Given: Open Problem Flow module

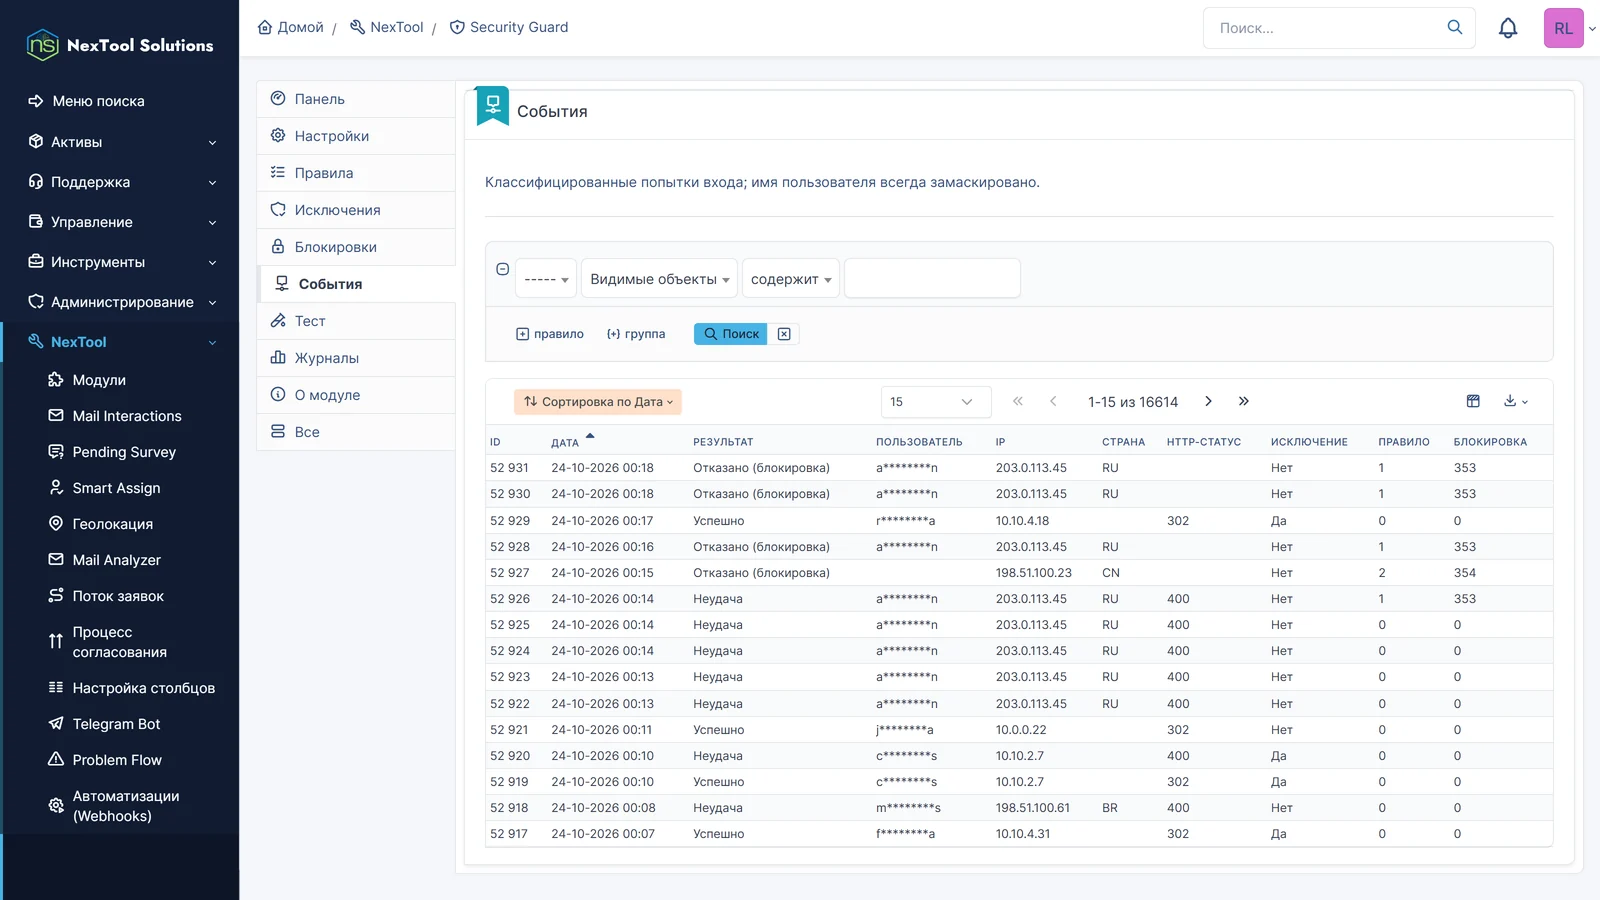Looking at the screenshot, I should pos(116,760).
